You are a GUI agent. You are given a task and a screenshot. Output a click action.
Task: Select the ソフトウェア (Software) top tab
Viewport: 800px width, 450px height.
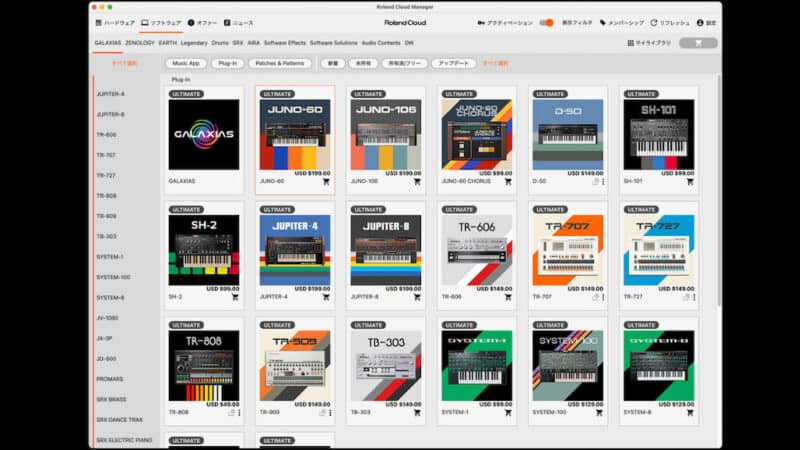click(x=161, y=23)
